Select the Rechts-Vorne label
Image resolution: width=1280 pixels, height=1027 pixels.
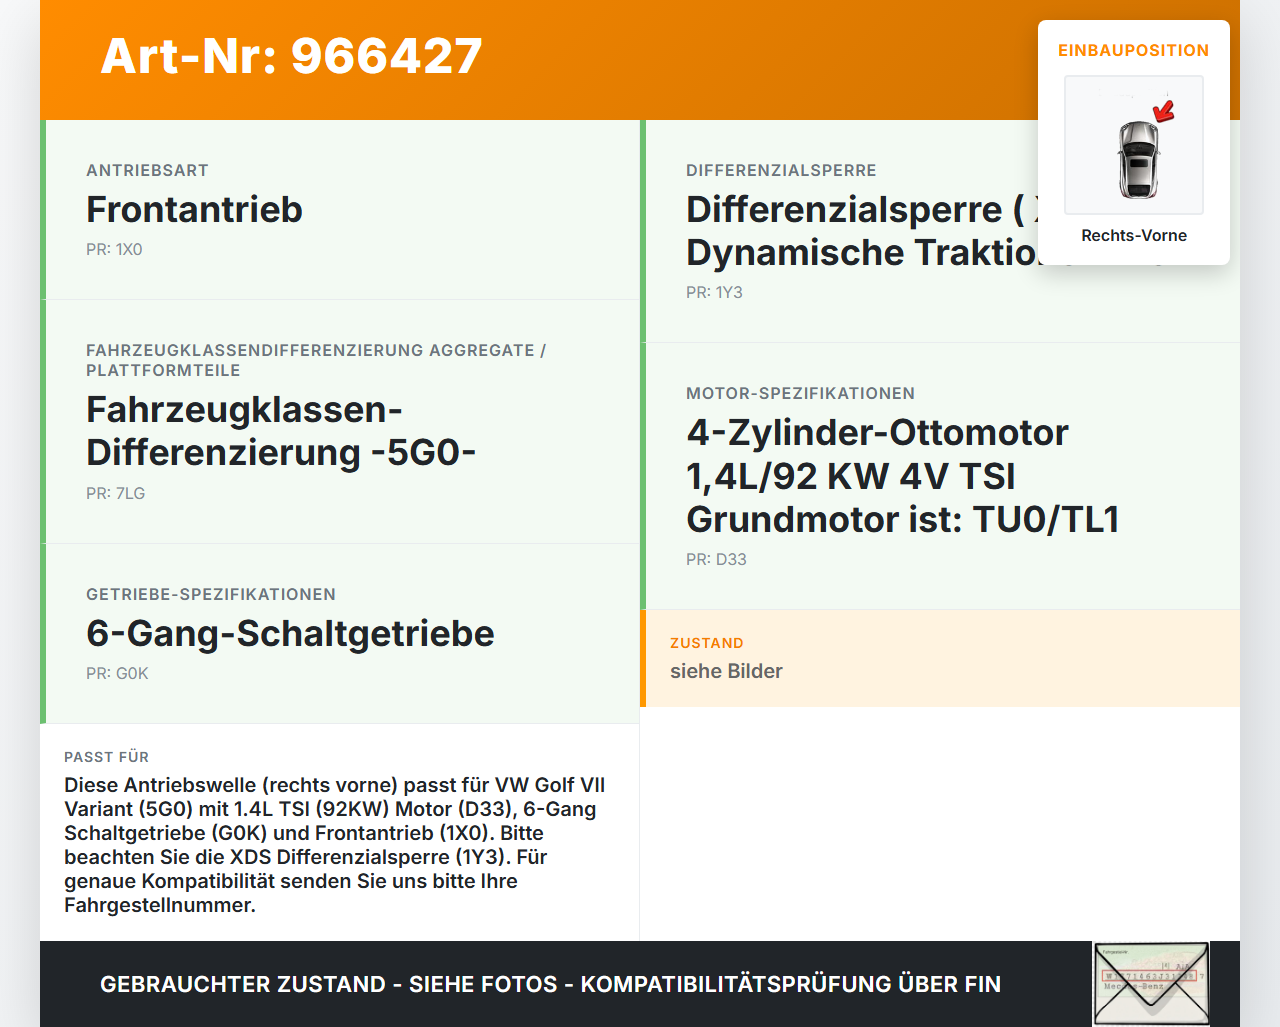1134,235
